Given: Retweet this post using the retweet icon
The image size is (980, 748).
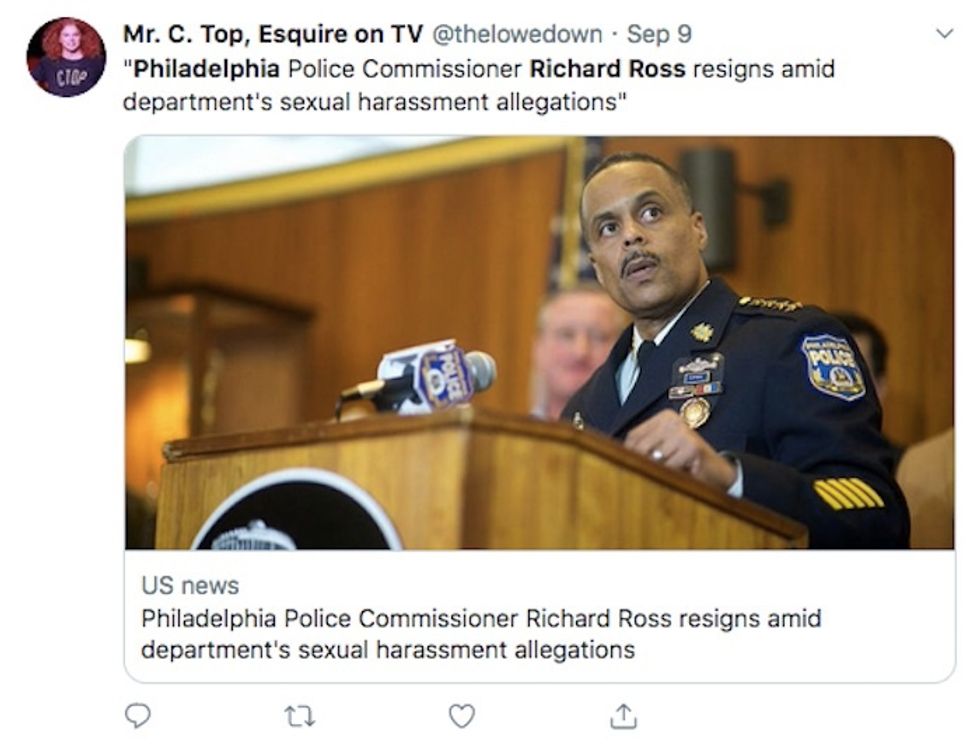Looking at the screenshot, I should pos(299,716).
